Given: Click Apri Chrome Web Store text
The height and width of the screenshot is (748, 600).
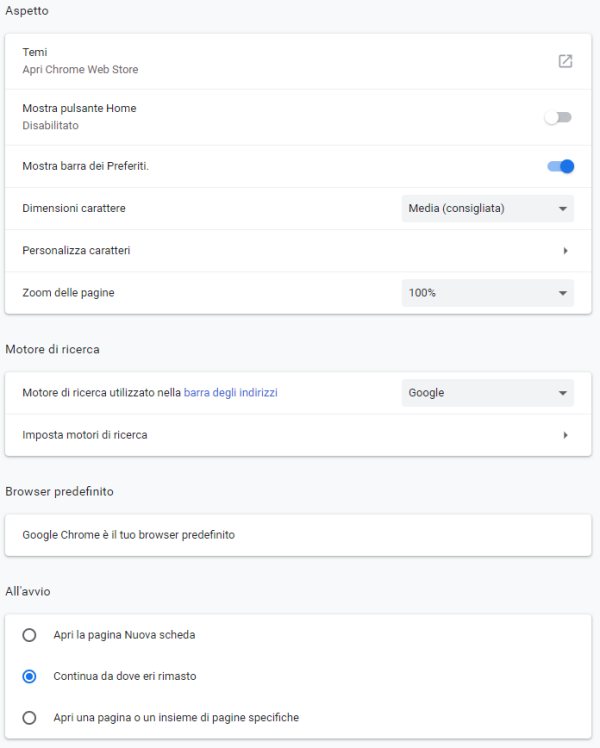Looking at the screenshot, I should click(80, 70).
